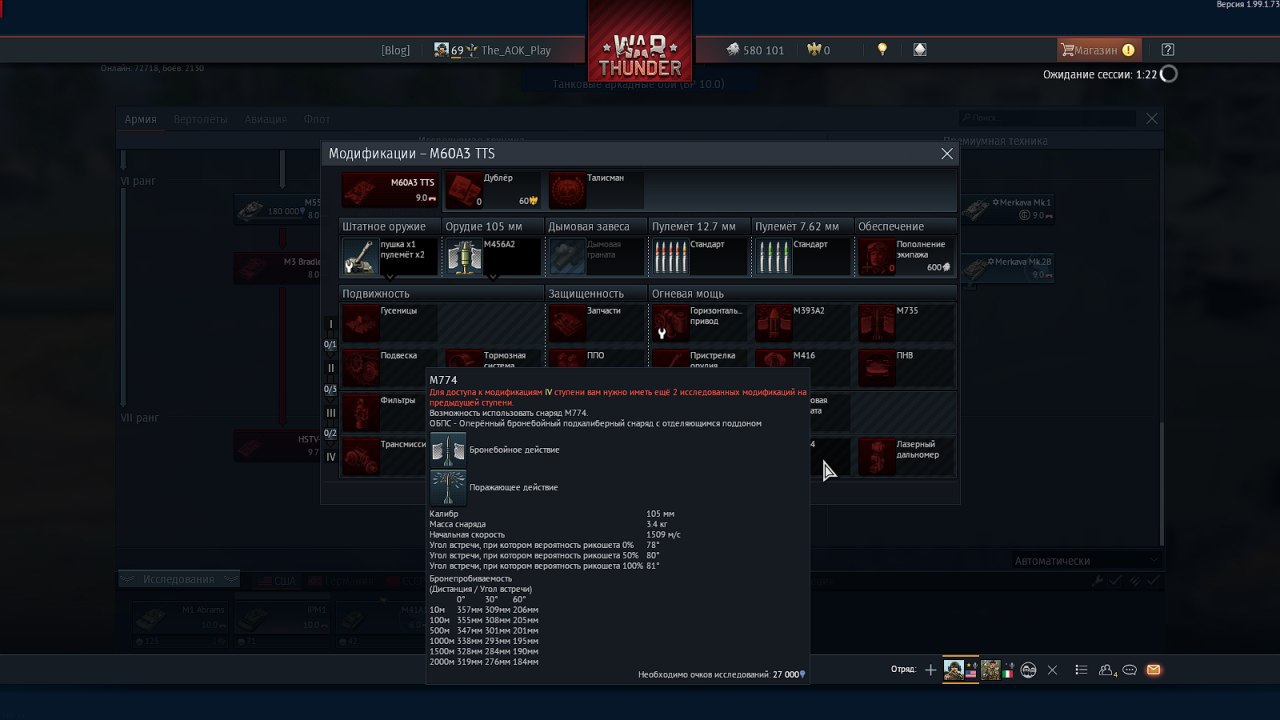The height and width of the screenshot is (720, 1280).
Task: Select the first squad member avatar
Action: point(955,670)
